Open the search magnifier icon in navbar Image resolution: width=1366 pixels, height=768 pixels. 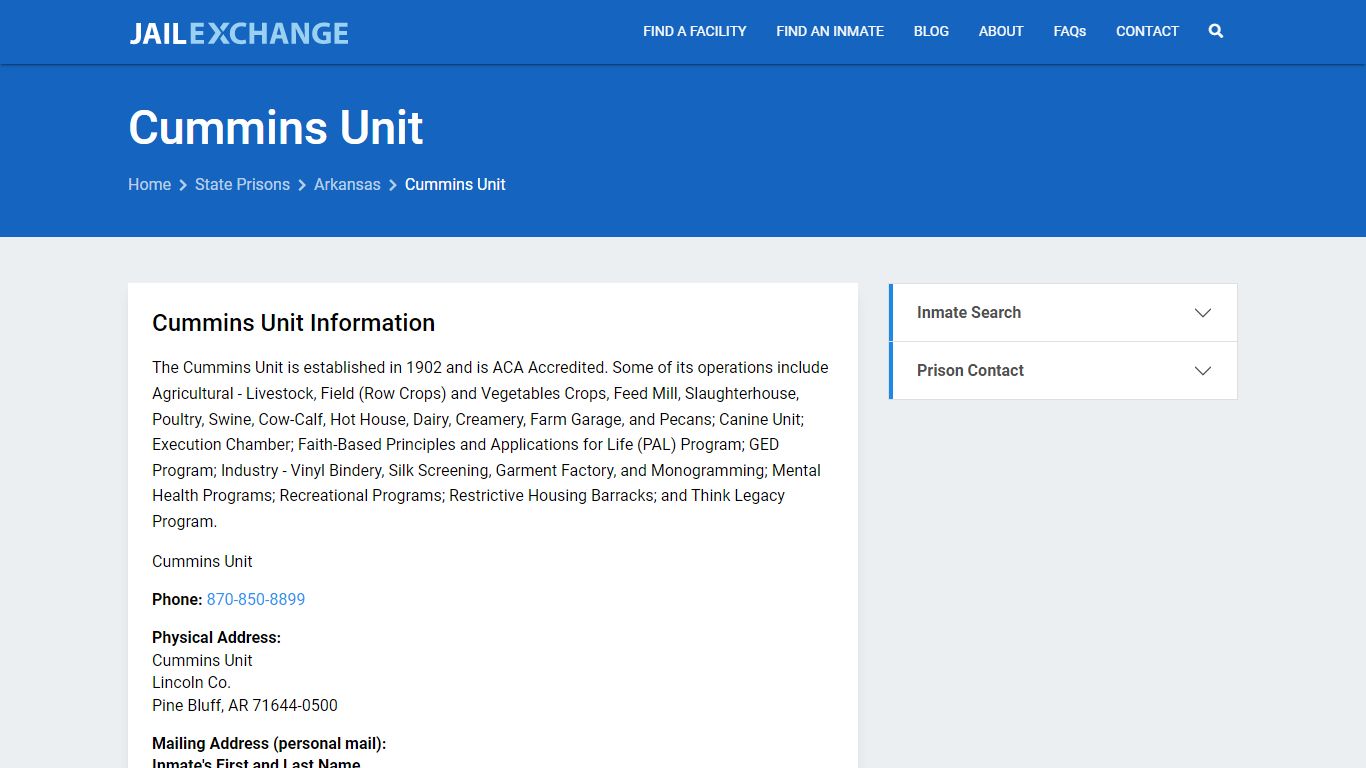tap(1215, 31)
